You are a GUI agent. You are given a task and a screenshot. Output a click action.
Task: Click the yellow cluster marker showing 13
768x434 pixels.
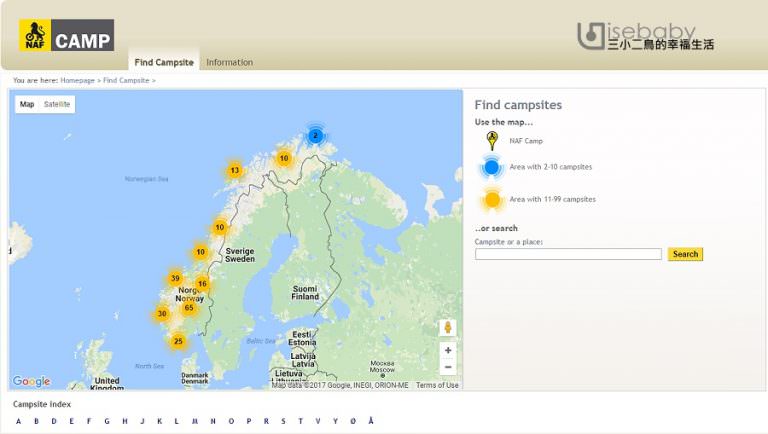[x=234, y=170]
